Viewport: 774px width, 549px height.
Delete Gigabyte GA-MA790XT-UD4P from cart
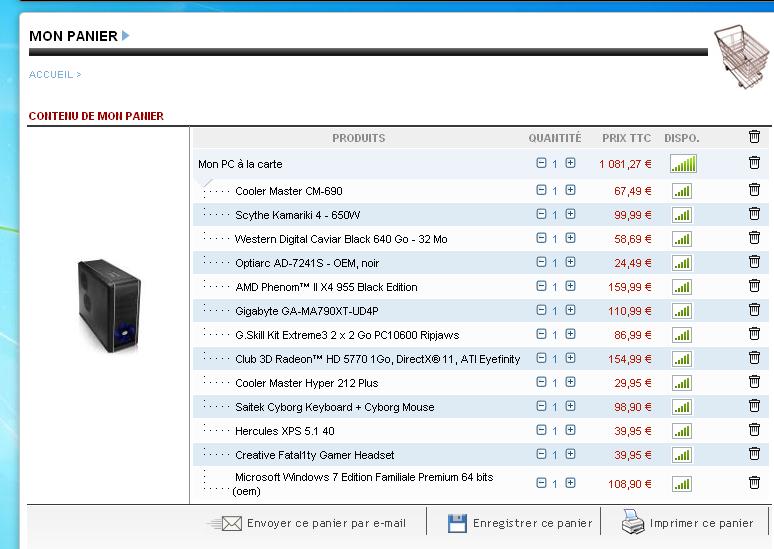click(754, 310)
